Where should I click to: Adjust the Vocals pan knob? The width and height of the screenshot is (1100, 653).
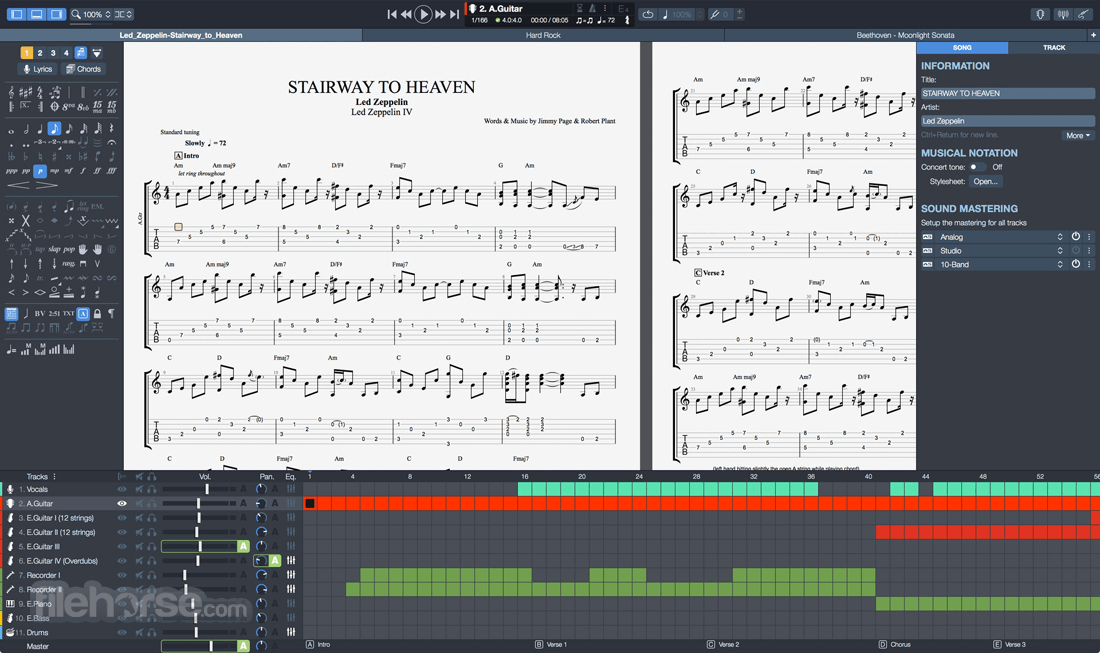pyautogui.click(x=261, y=489)
